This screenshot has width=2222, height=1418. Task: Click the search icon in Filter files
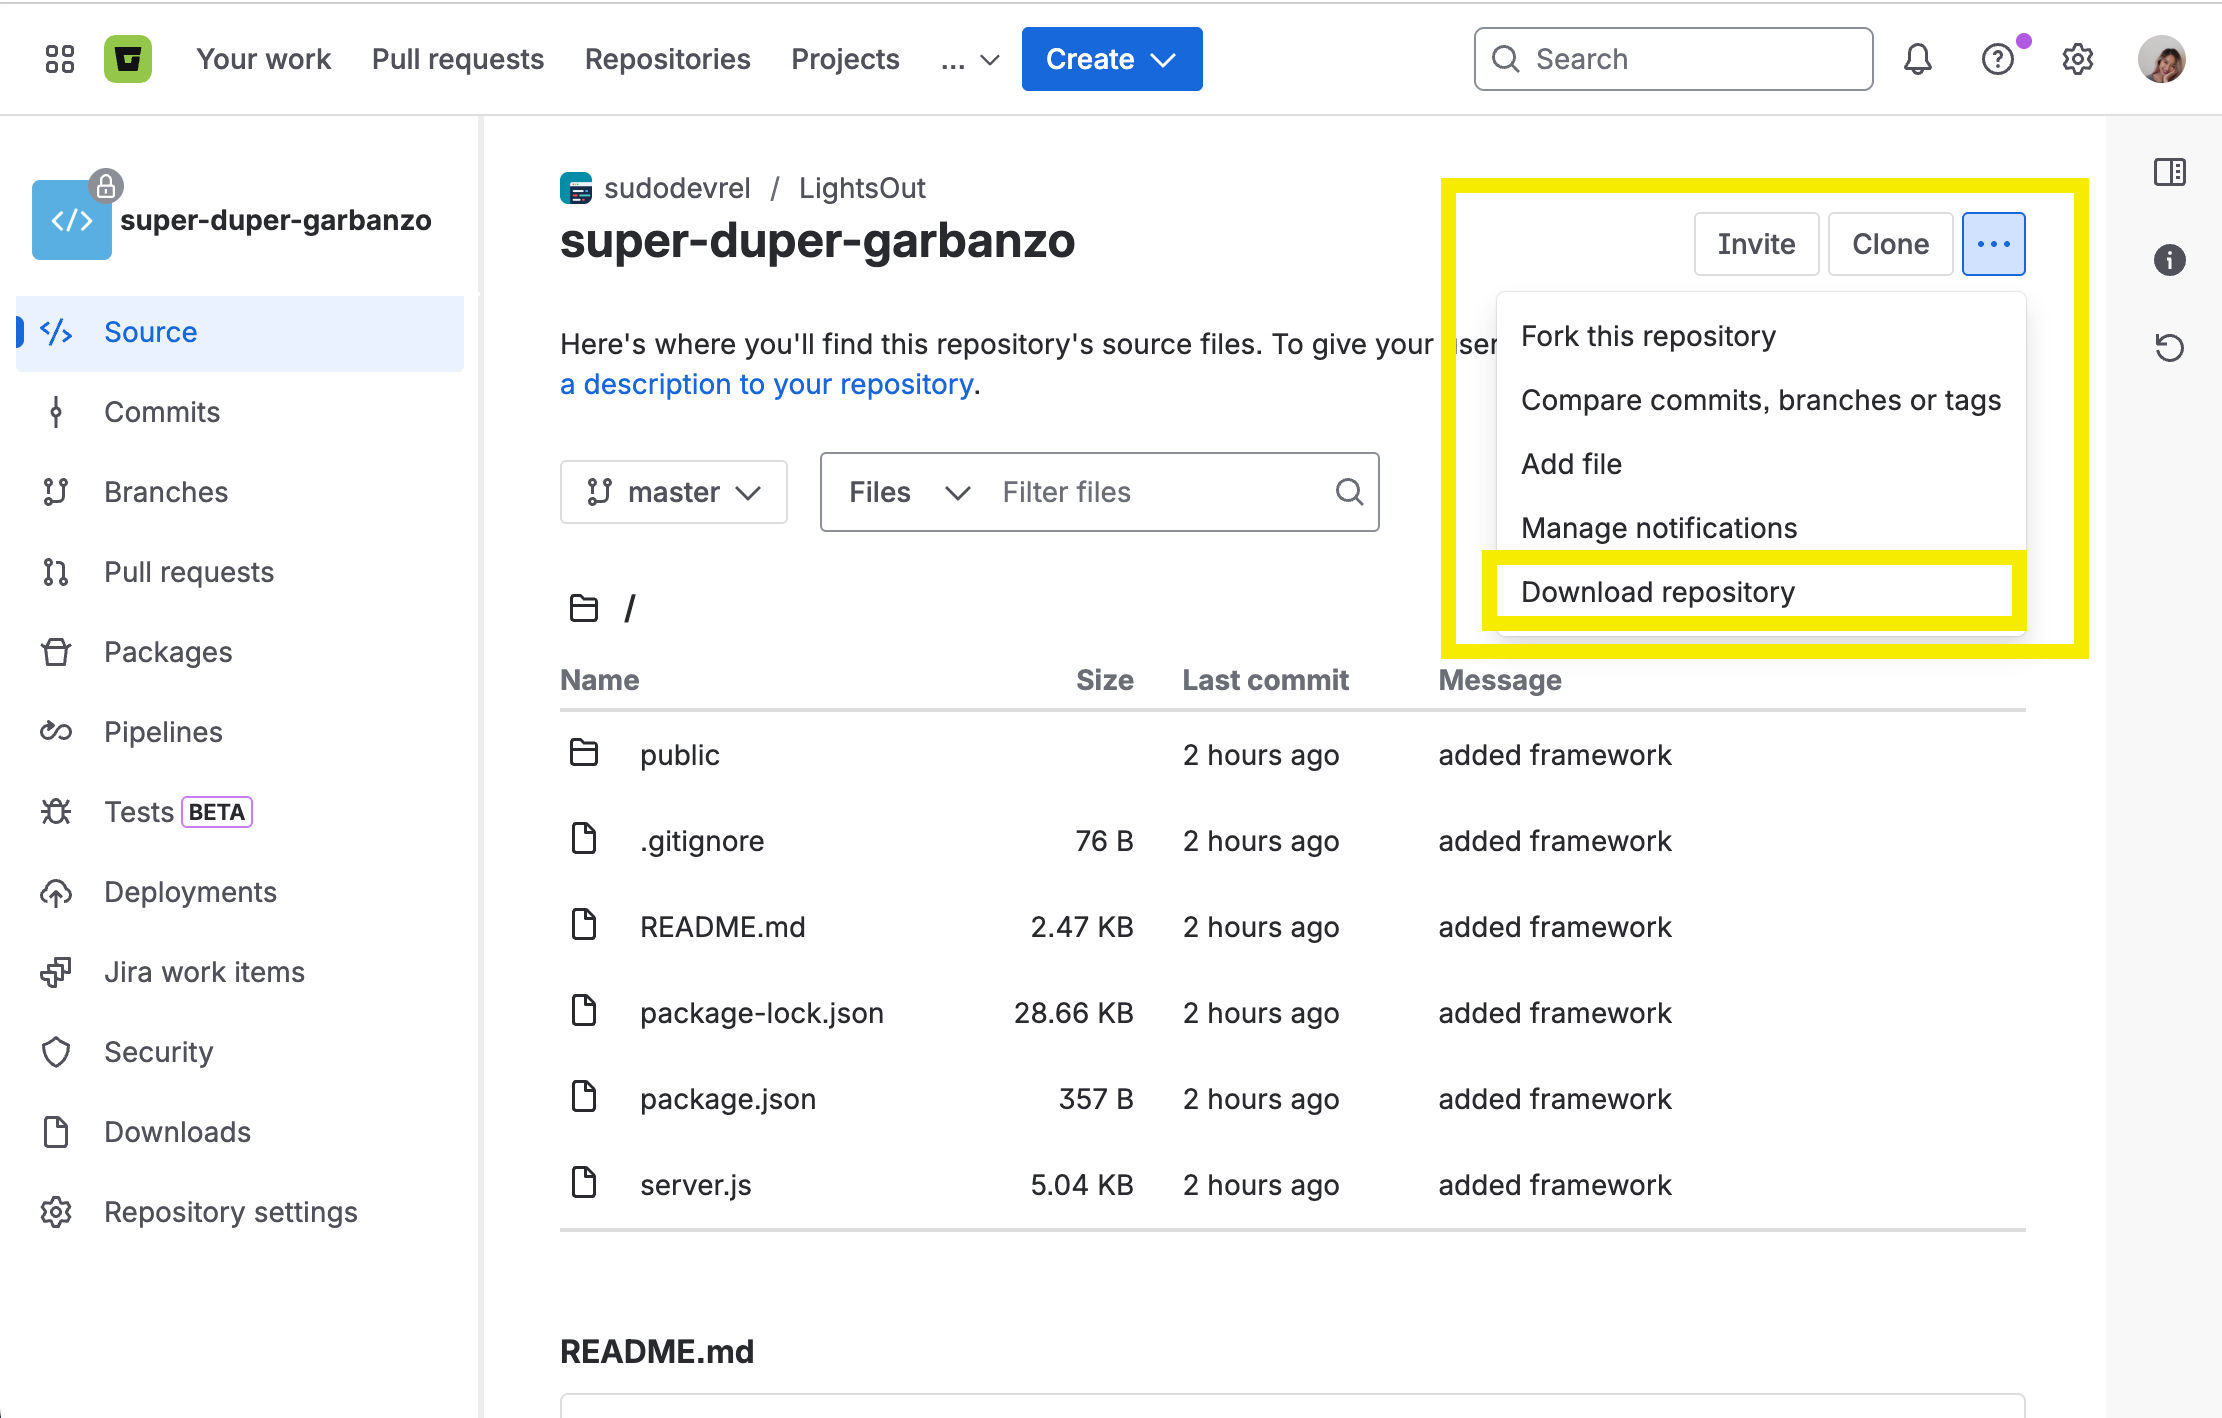(x=1349, y=492)
